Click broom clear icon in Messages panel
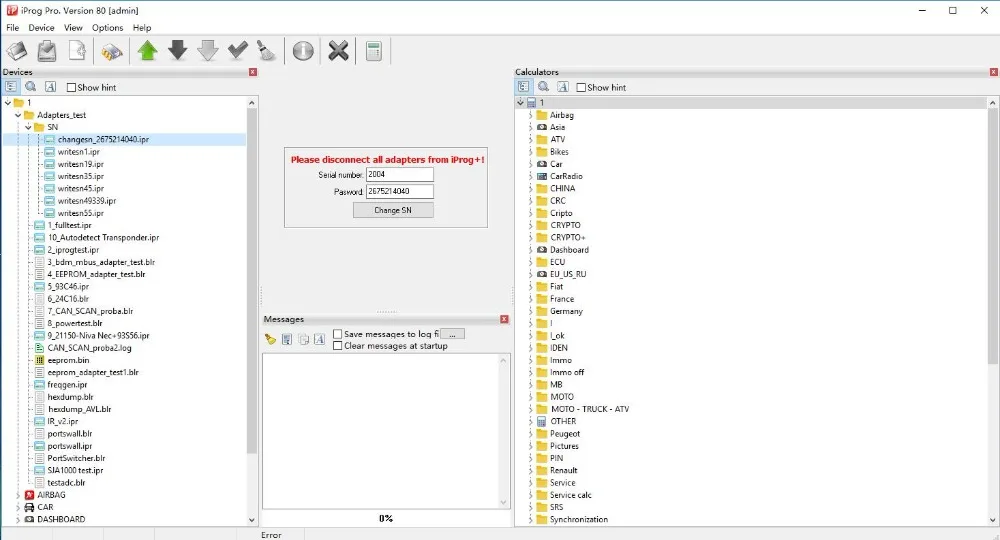Viewport: 1000px width, 540px height. click(x=270, y=339)
